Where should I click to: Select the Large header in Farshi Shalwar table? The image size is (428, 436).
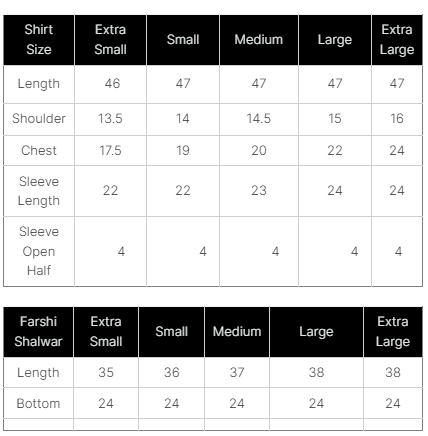click(316, 332)
